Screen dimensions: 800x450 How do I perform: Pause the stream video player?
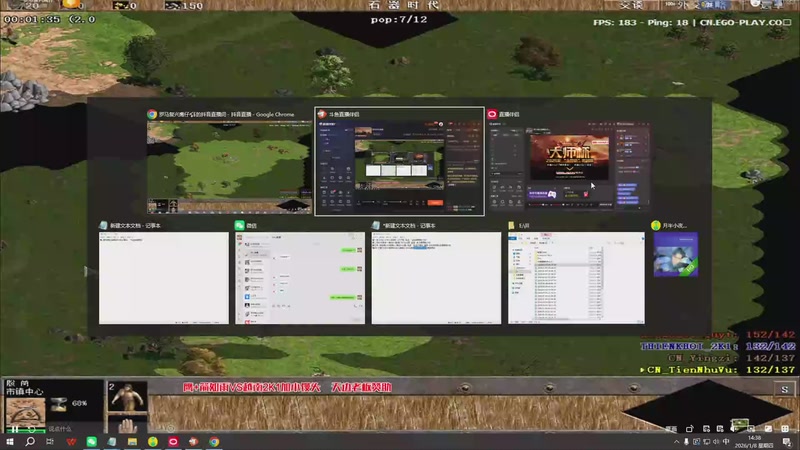[15, 429]
